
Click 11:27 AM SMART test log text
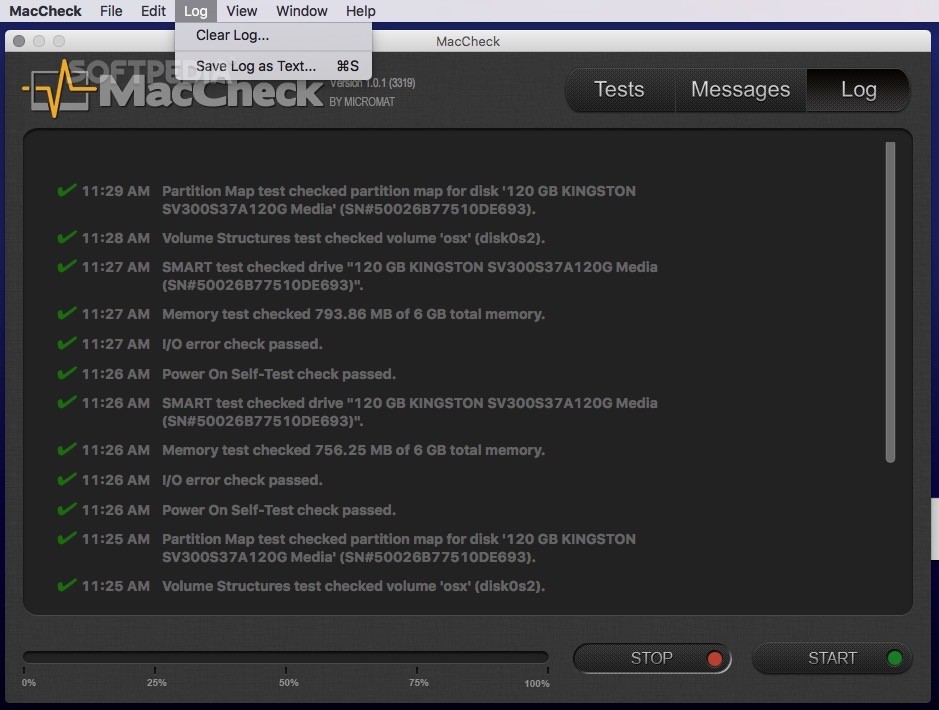click(410, 275)
